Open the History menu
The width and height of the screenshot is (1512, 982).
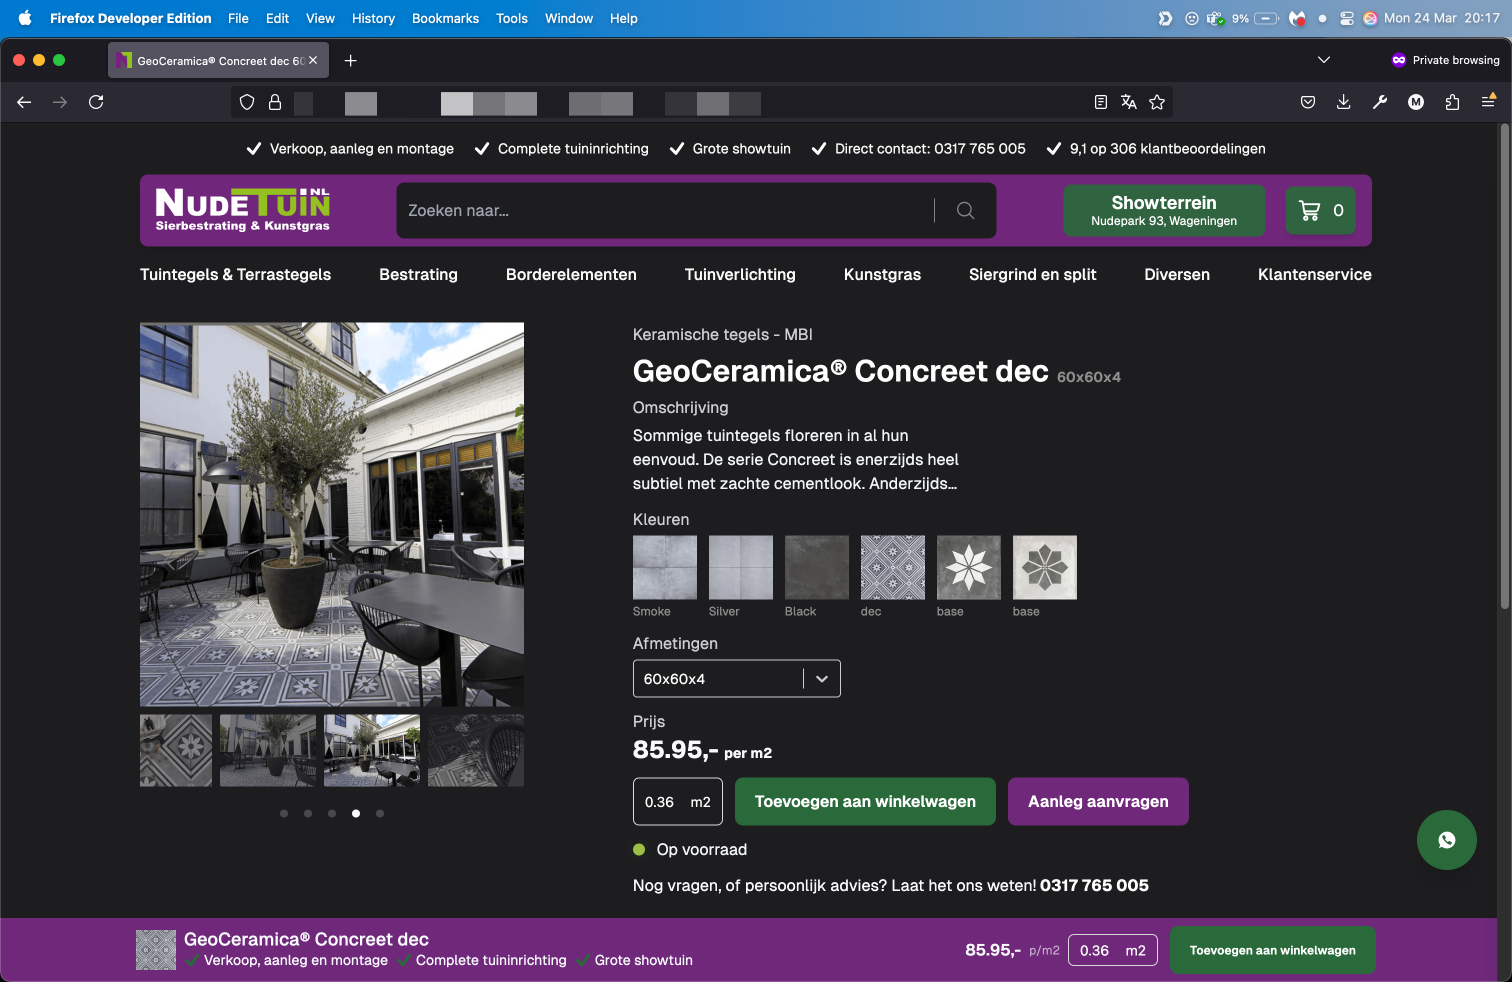tap(373, 18)
